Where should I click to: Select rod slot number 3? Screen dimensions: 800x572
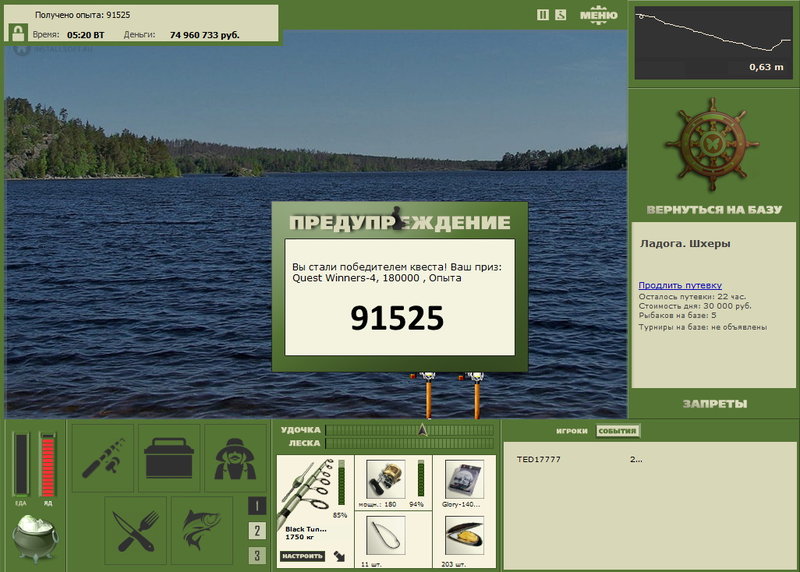[x=257, y=555]
